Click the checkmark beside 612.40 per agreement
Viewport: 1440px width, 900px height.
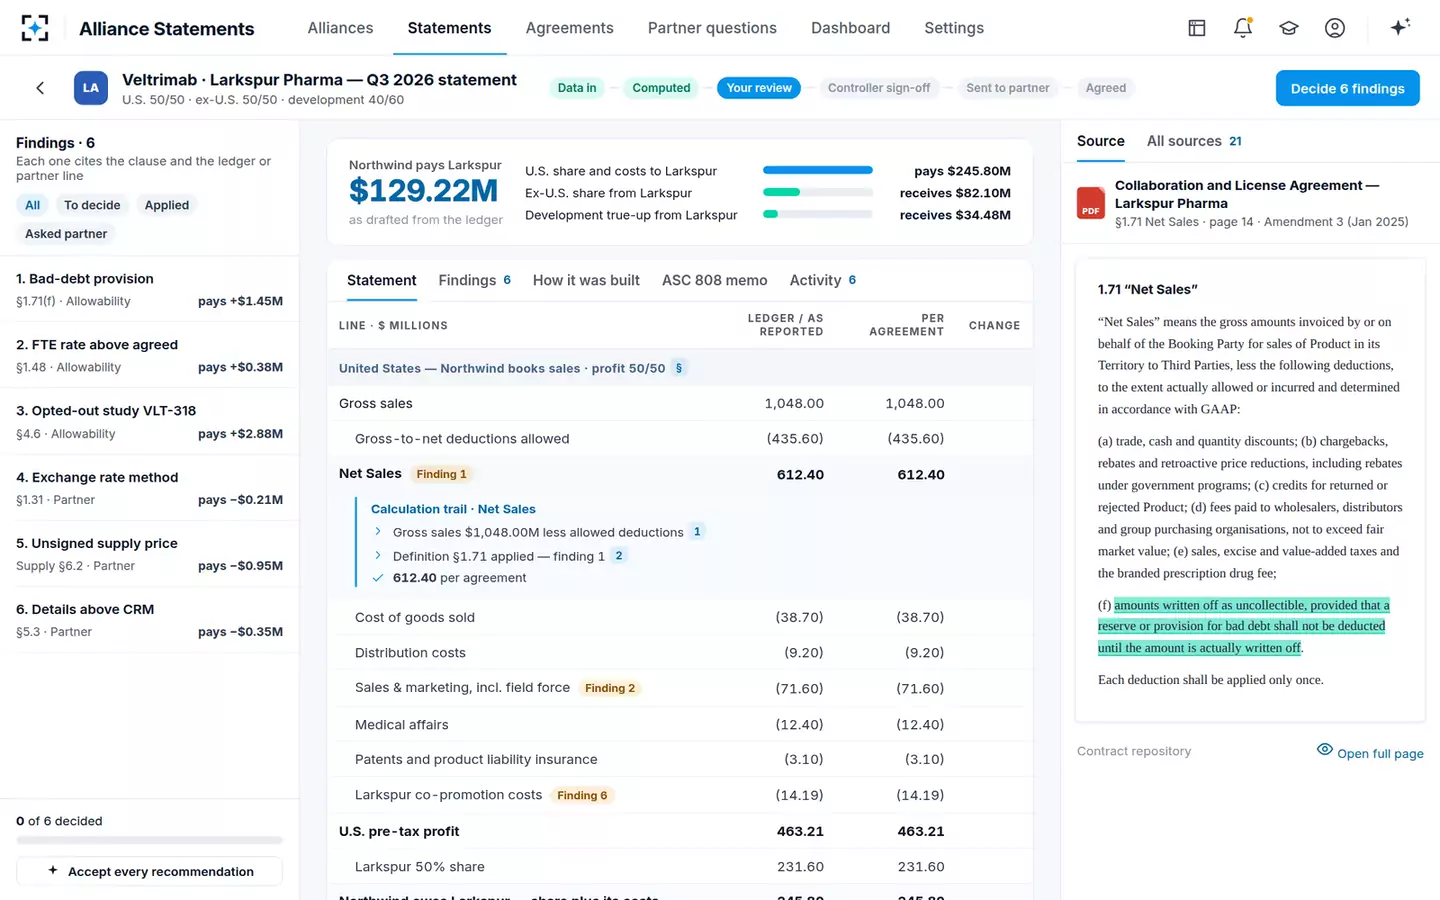pos(378,578)
